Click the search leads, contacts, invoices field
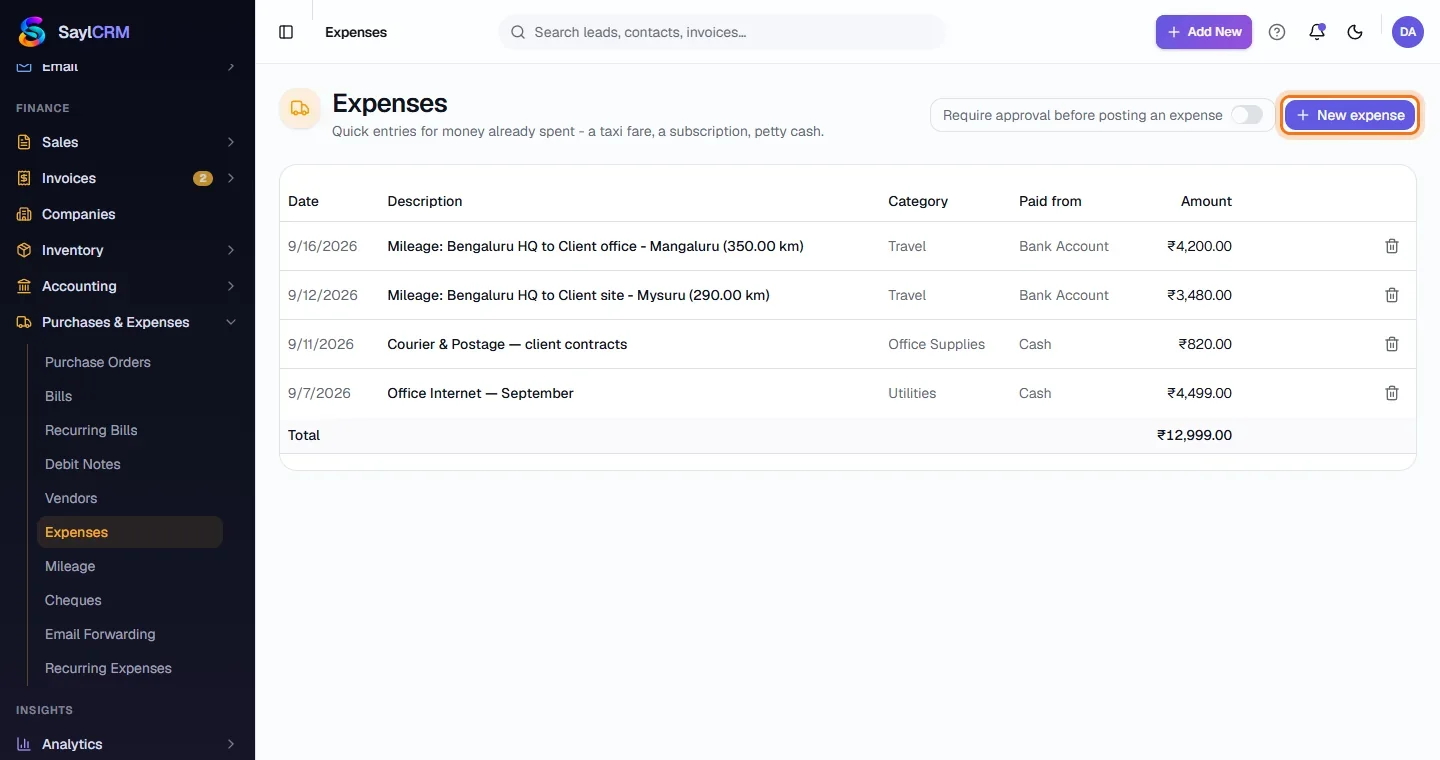Viewport: 1440px width, 760px height. tap(722, 32)
